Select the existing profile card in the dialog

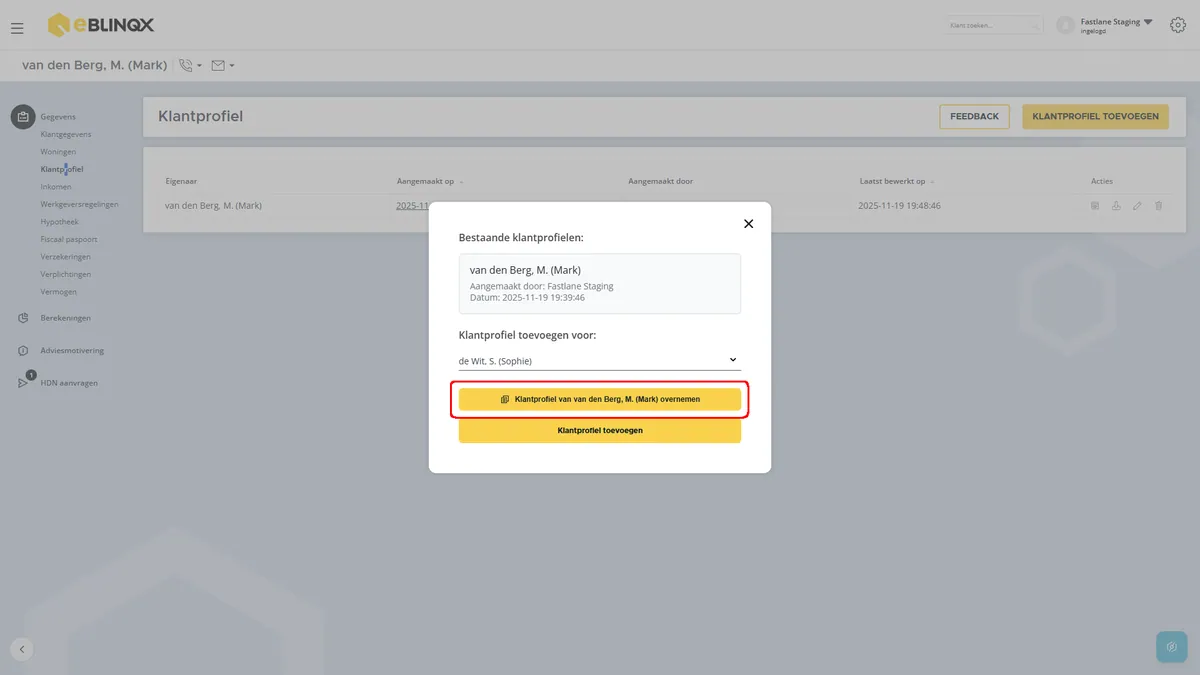600,284
